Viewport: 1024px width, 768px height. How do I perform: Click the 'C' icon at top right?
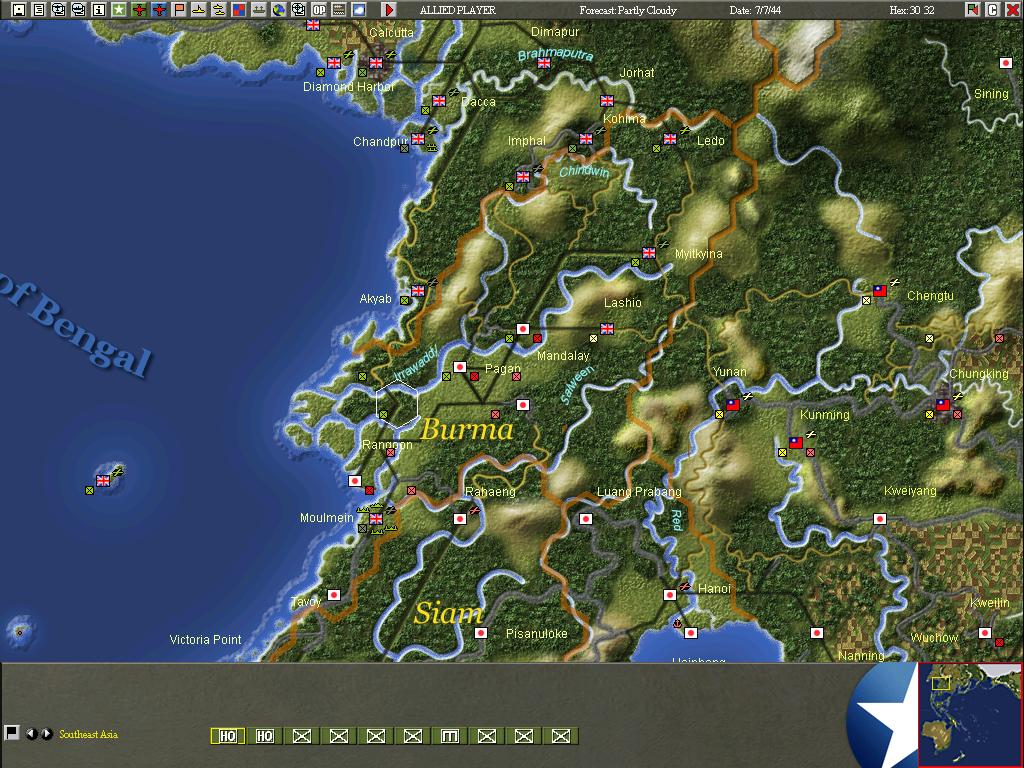click(993, 9)
